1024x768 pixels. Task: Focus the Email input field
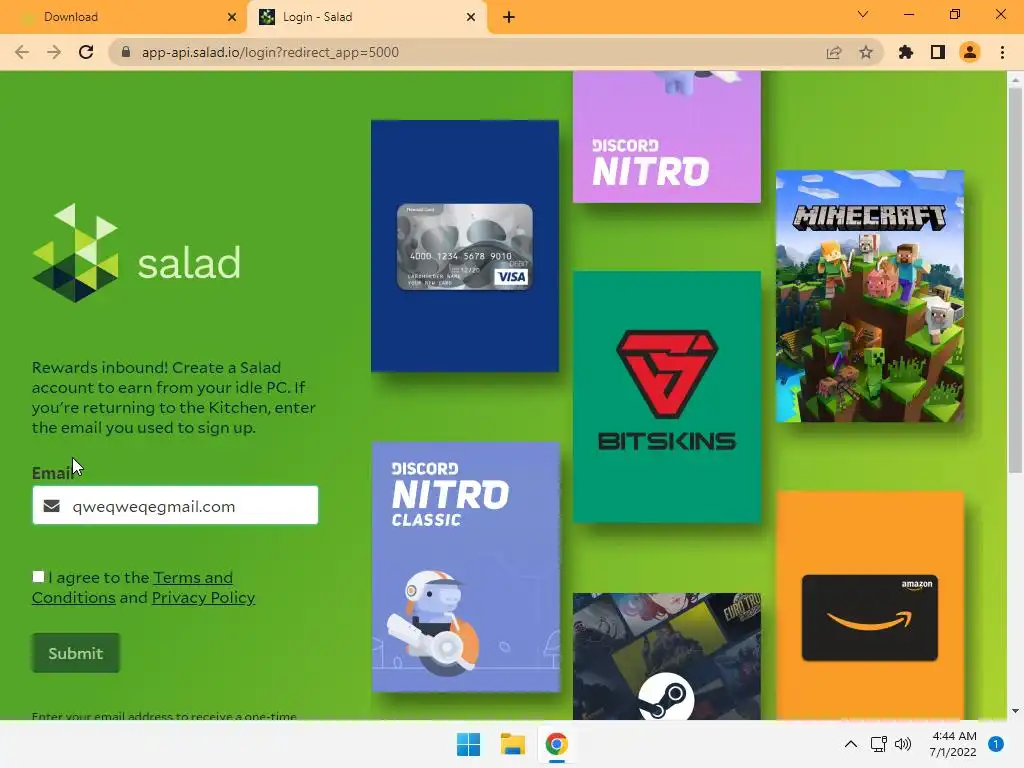(175, 505)
